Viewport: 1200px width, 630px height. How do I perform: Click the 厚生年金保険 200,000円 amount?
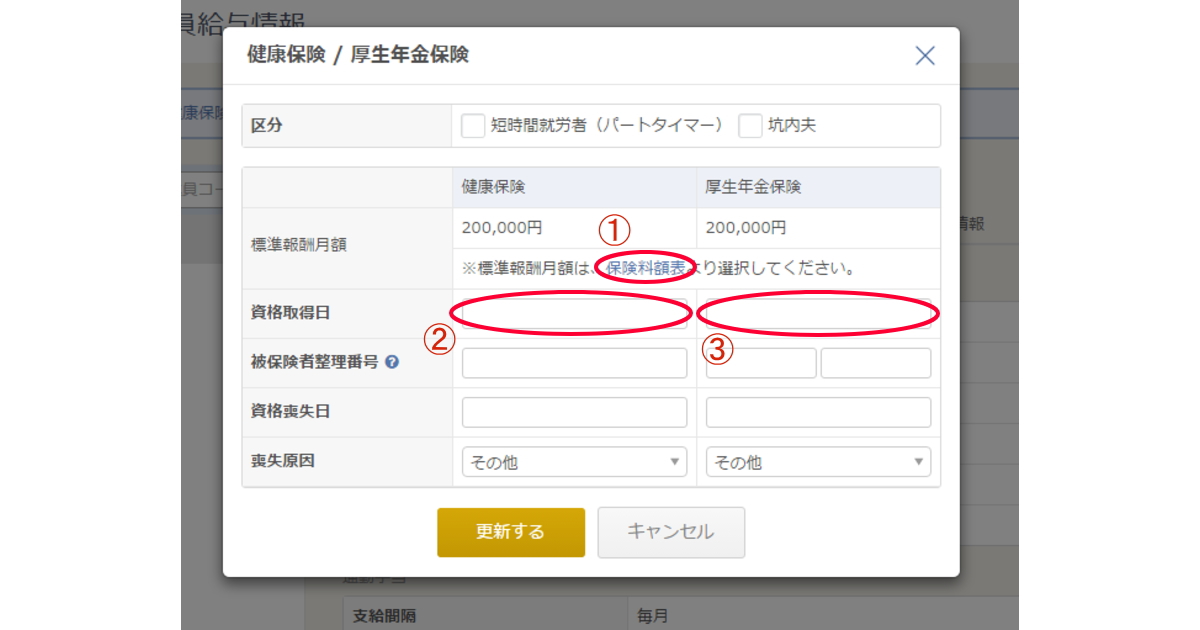coord(746,228)
